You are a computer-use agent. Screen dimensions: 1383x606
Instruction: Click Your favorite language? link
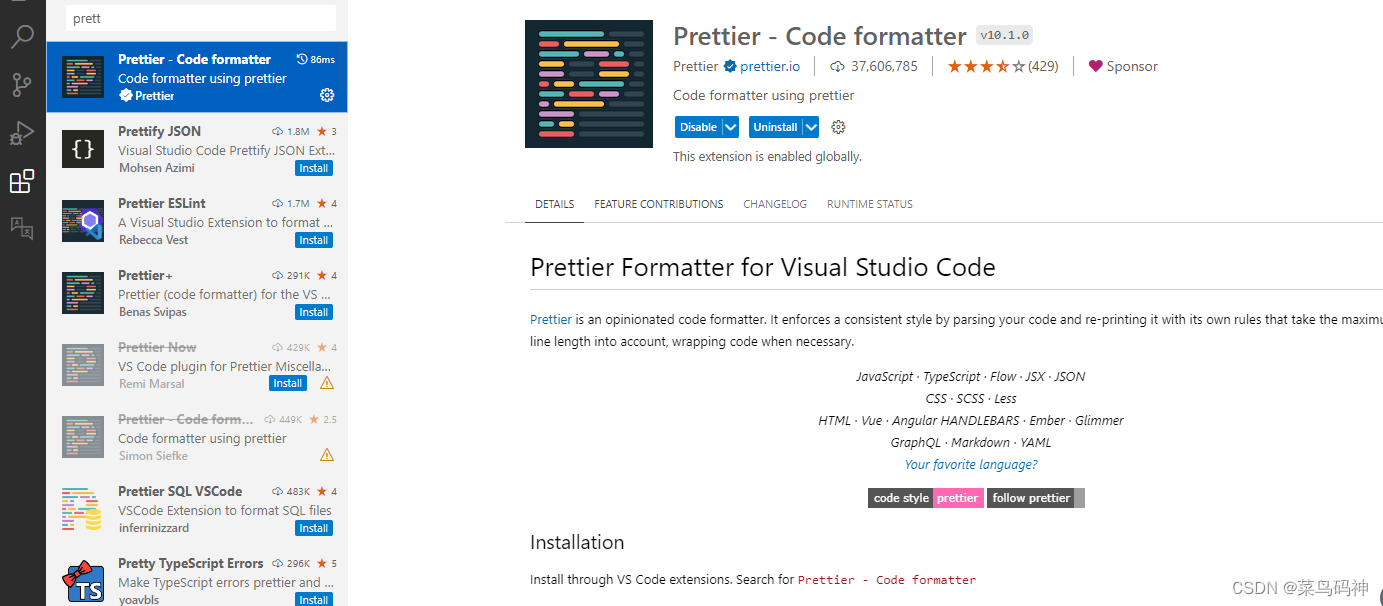969,464
